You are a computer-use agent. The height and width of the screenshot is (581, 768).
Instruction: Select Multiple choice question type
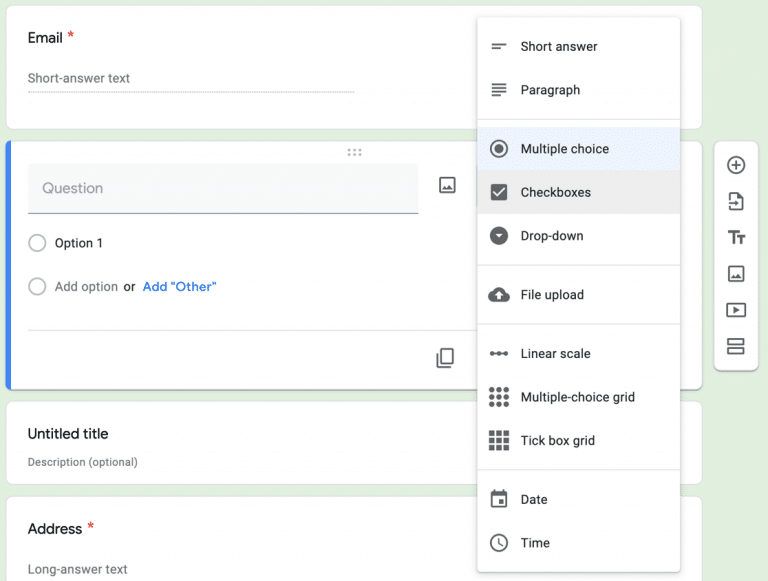point(578,149)
